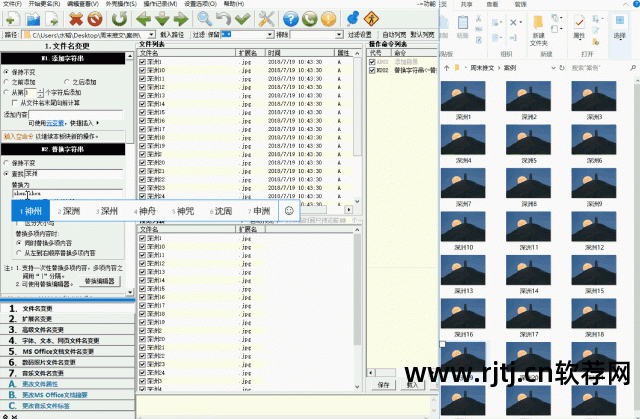Click the New folder icon in Explorer ribbon
Screen dimensions: 640x419
(x=538, y=23)
